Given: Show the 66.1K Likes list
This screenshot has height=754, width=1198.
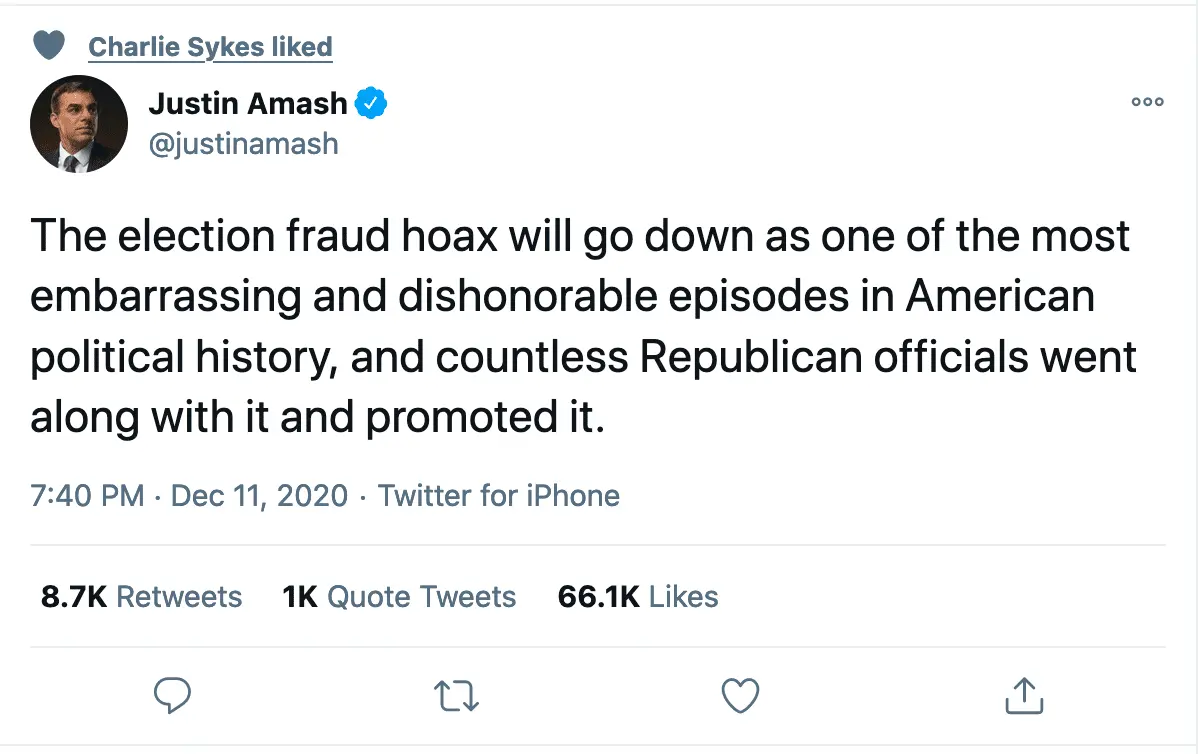Looking at the screenshot, I should coord(638,597).
